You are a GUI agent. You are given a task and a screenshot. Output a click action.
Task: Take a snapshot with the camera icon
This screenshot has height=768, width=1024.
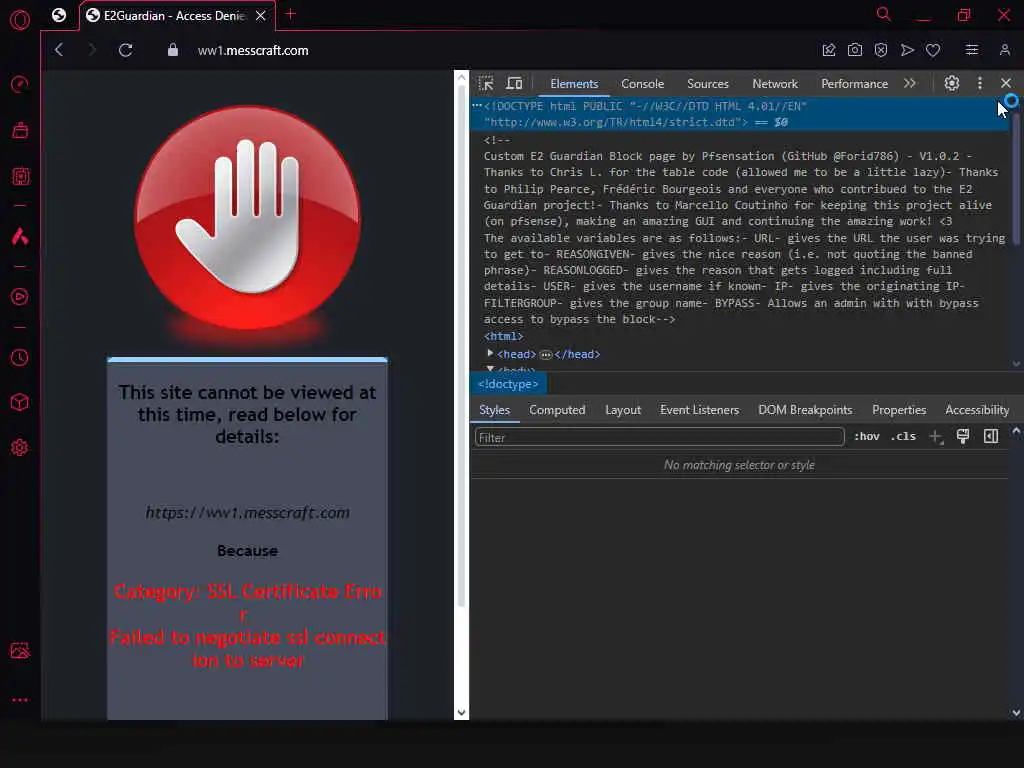pyautogui.click(x=855, y=50)
